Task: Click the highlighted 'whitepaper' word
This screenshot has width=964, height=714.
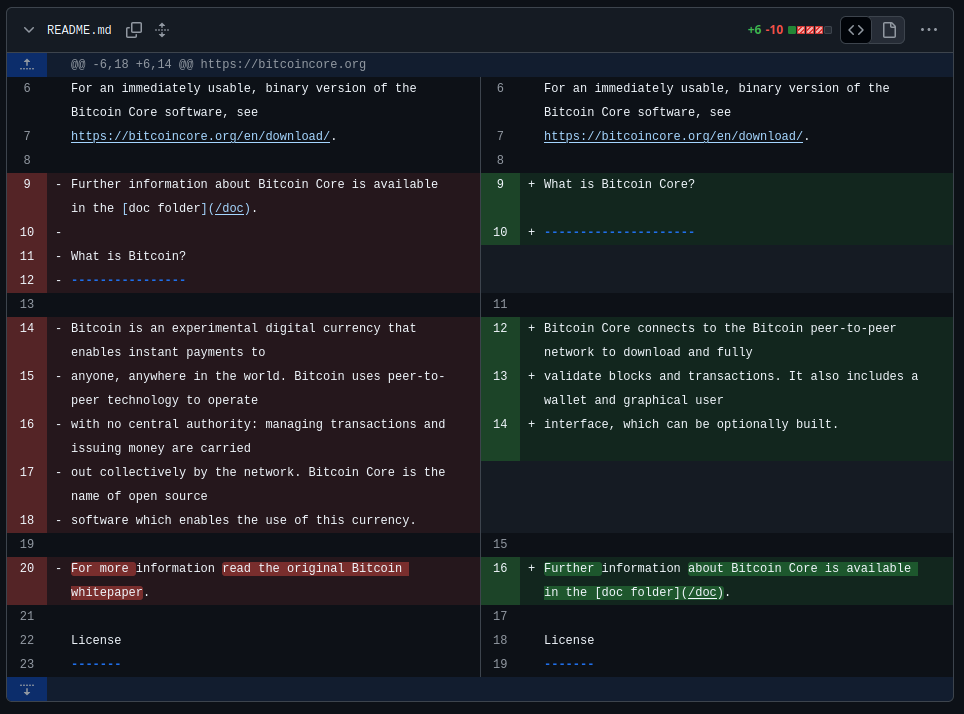Action: [107, 592]
